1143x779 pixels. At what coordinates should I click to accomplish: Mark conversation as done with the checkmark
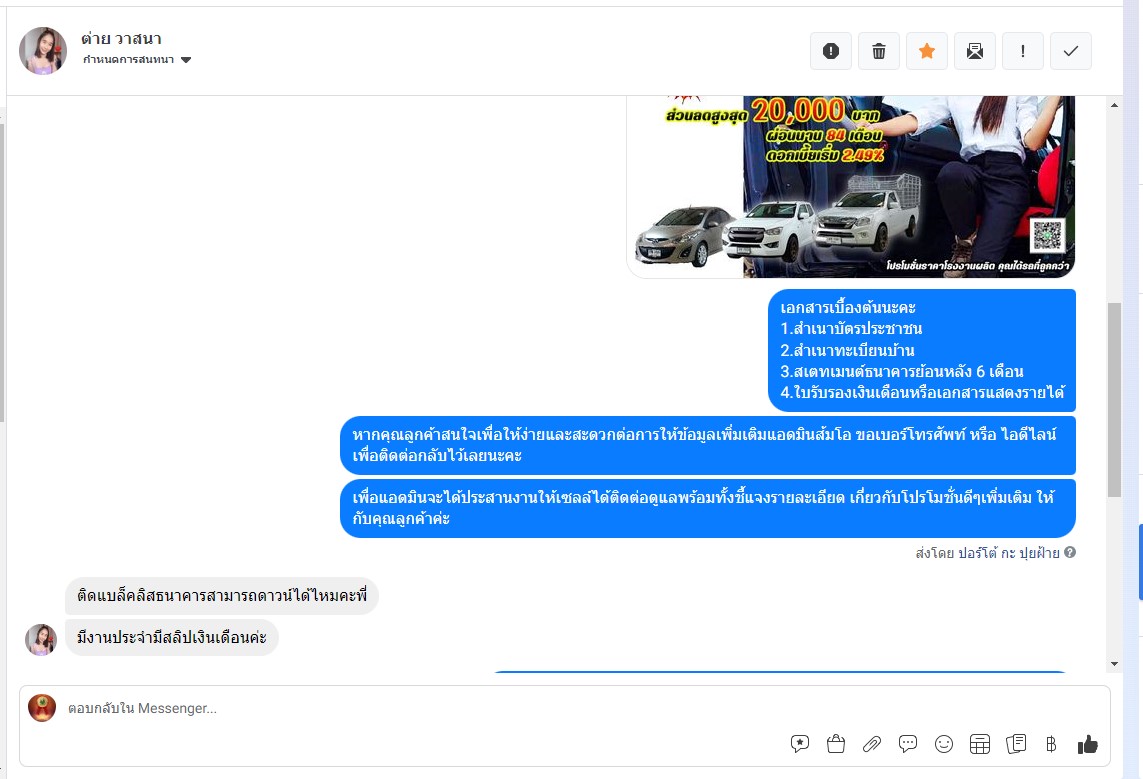1071,51
